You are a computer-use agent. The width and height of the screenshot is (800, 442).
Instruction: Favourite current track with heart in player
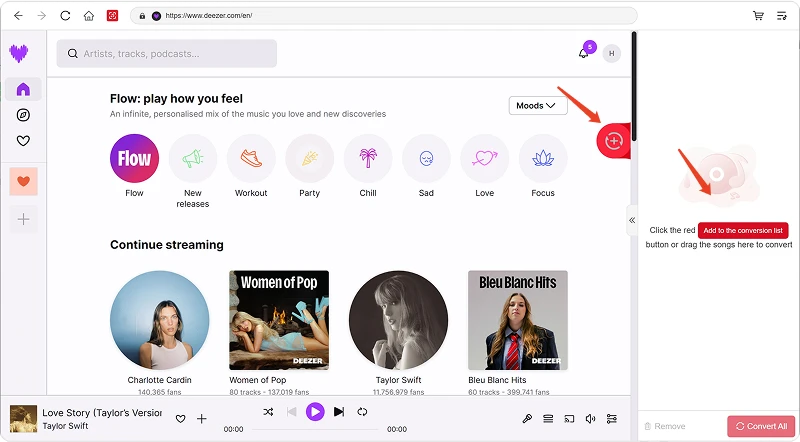(180, 419)
